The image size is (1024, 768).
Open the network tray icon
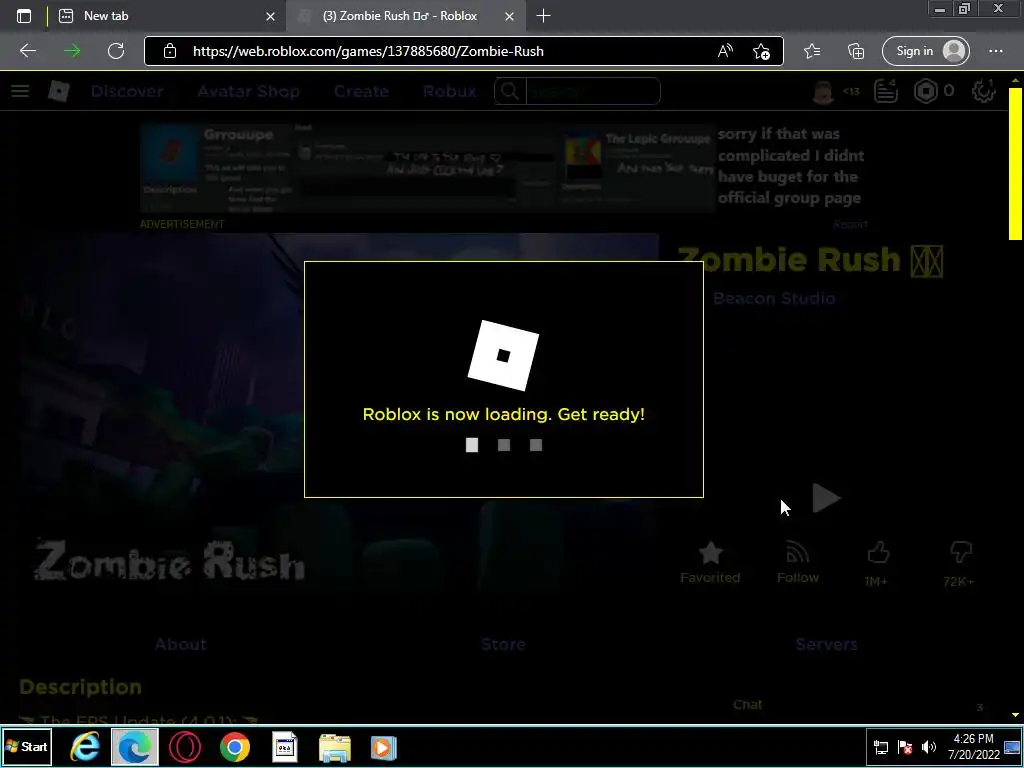(881, 747)
